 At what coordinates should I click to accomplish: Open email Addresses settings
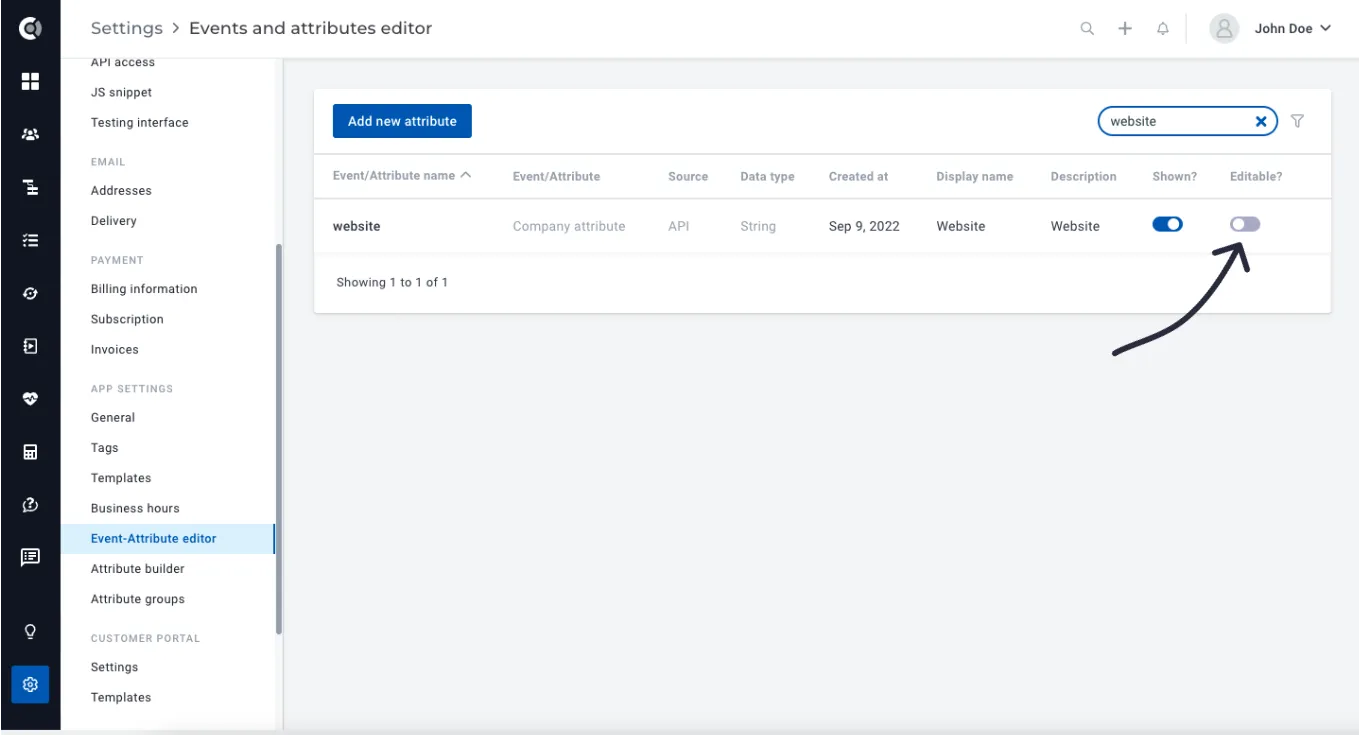[x=121, y=191]
